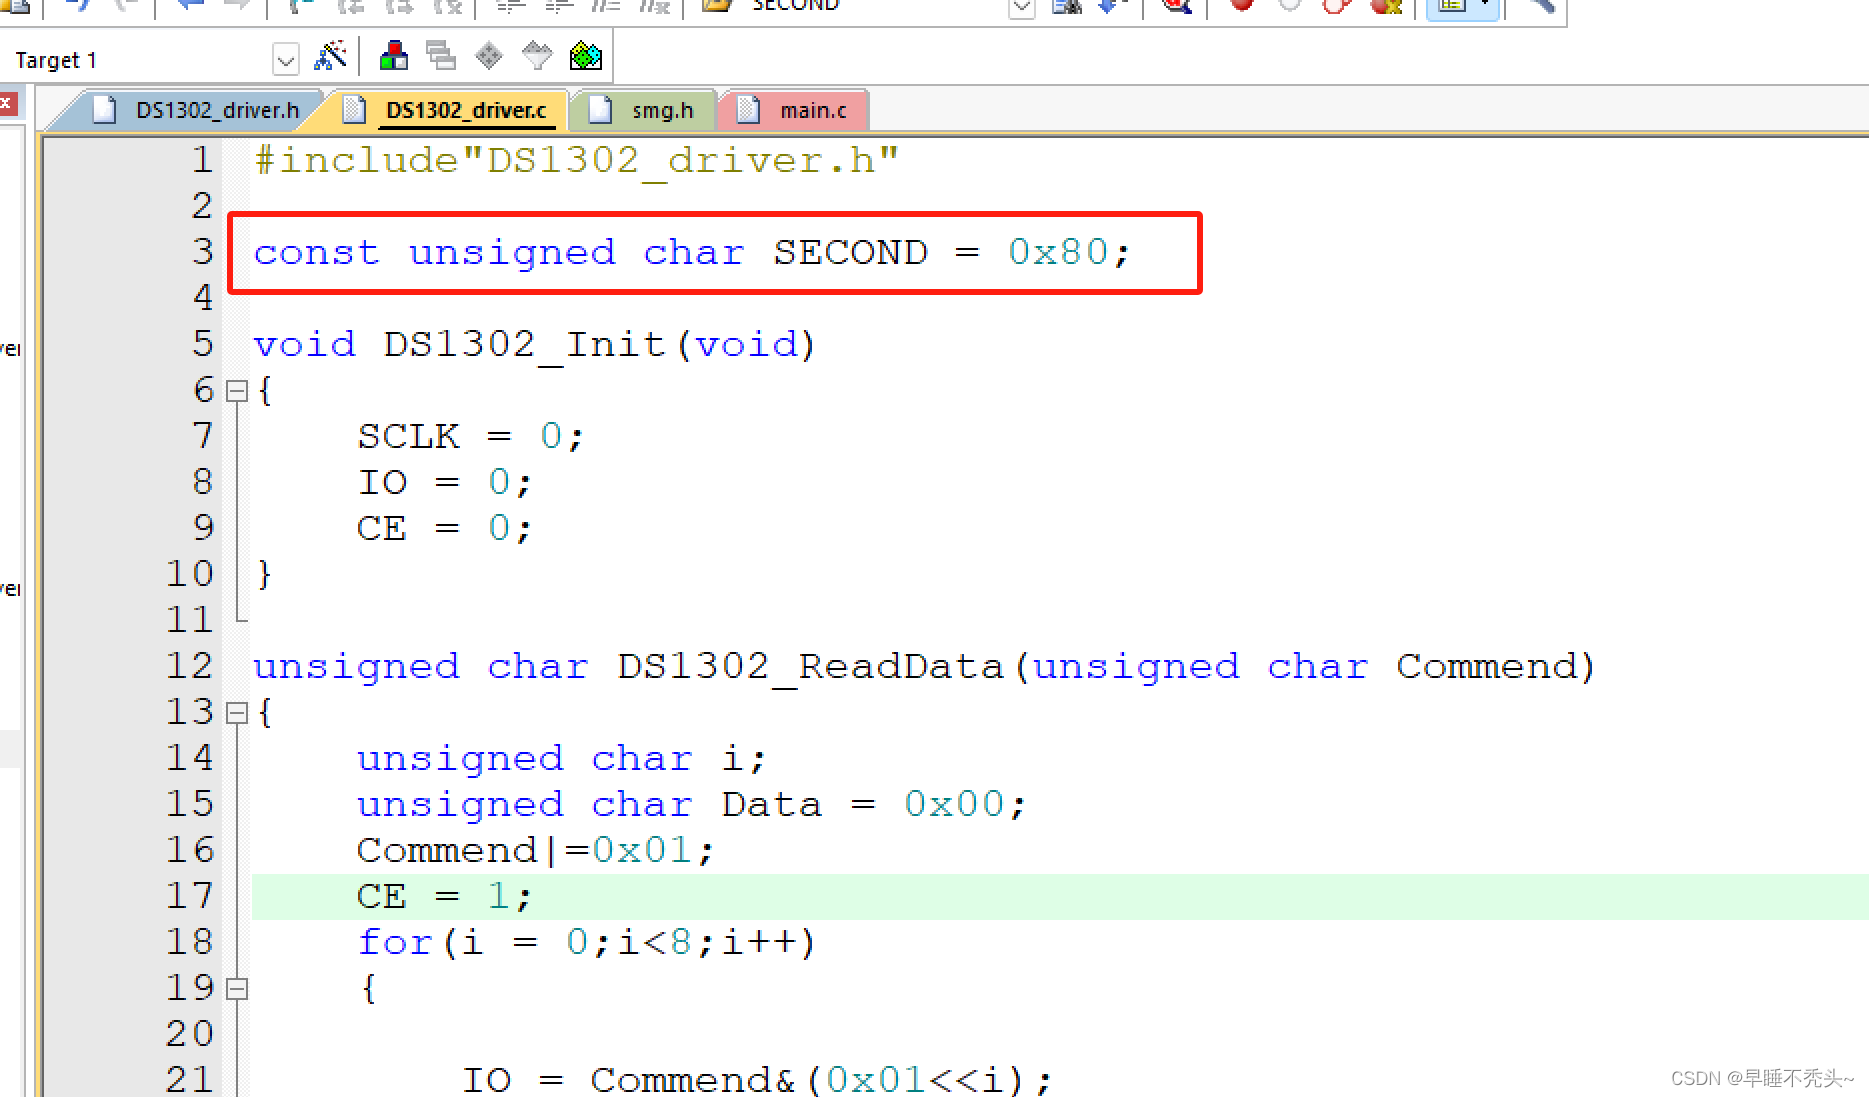Click line number 3 in the margin
The width and height of the screenshot is (1869, 1097).
click(203, 252)
